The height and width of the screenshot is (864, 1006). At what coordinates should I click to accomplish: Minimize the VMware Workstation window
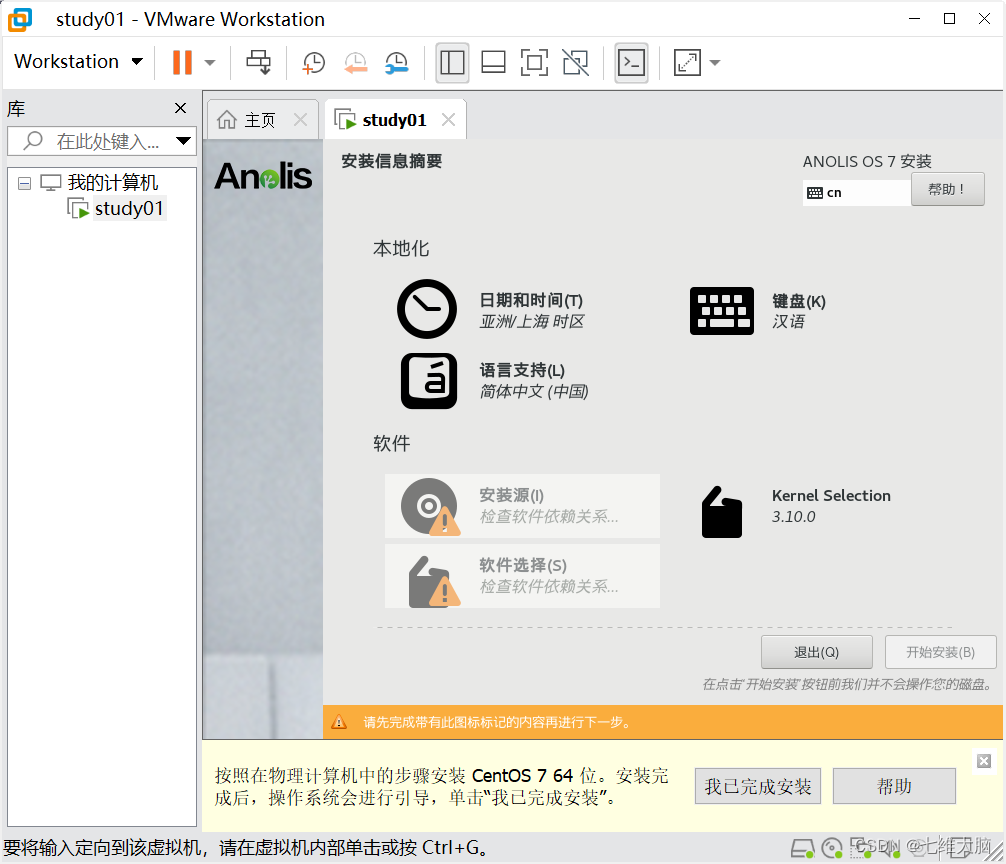[915, 19]
